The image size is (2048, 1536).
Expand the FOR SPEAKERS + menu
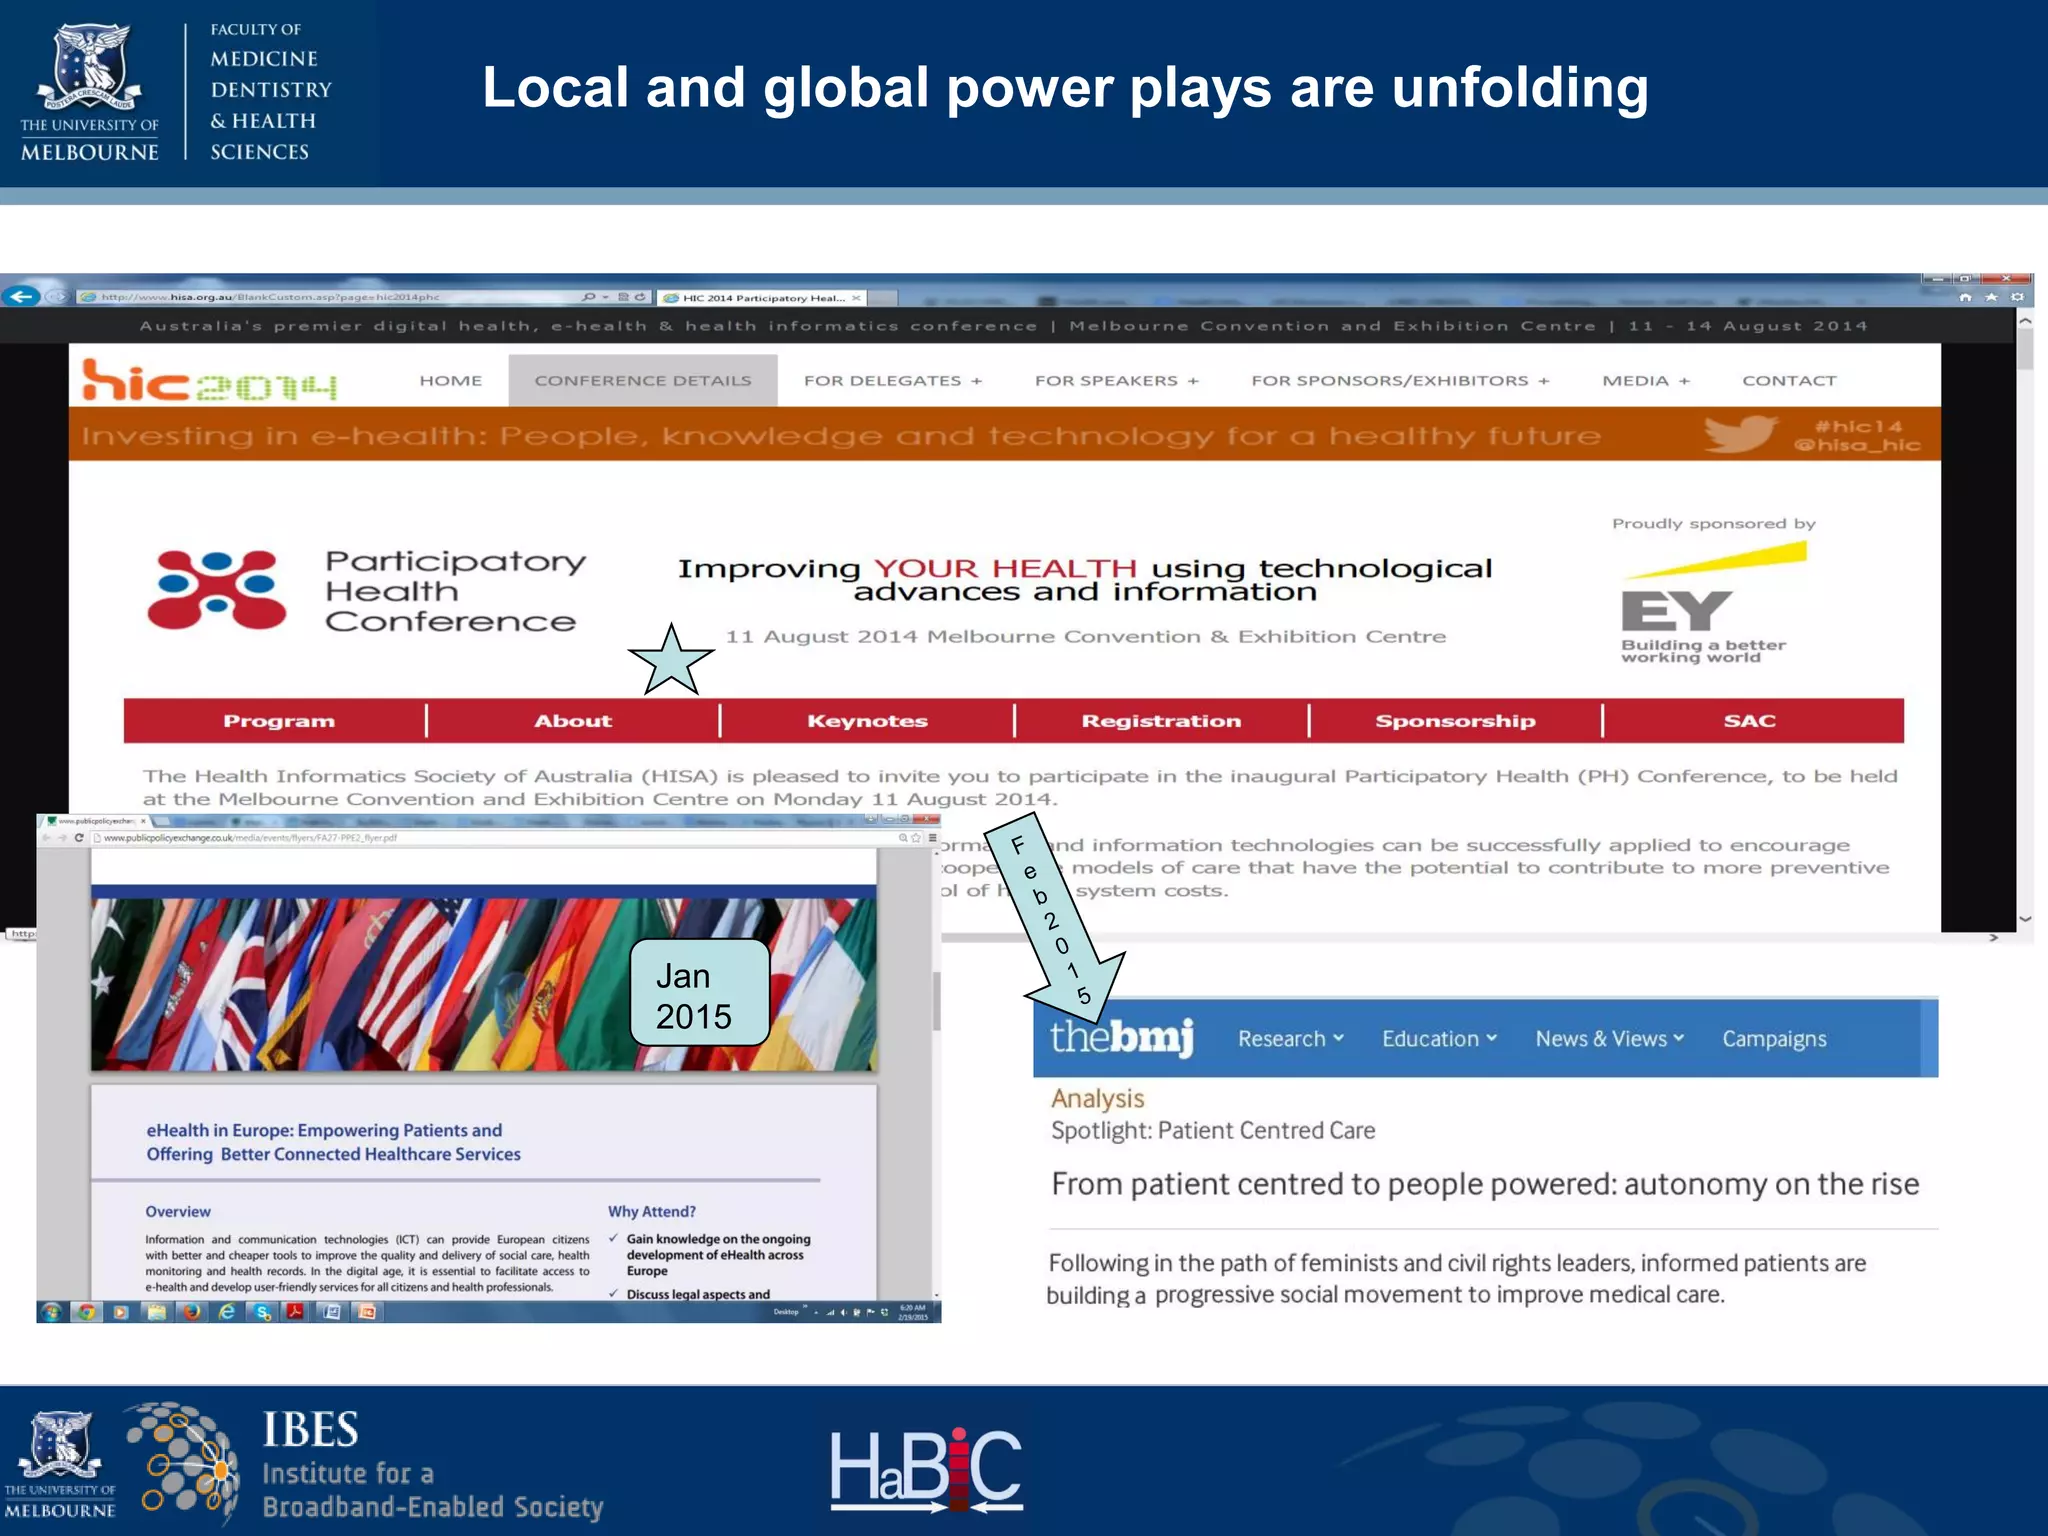(1117, 381)
